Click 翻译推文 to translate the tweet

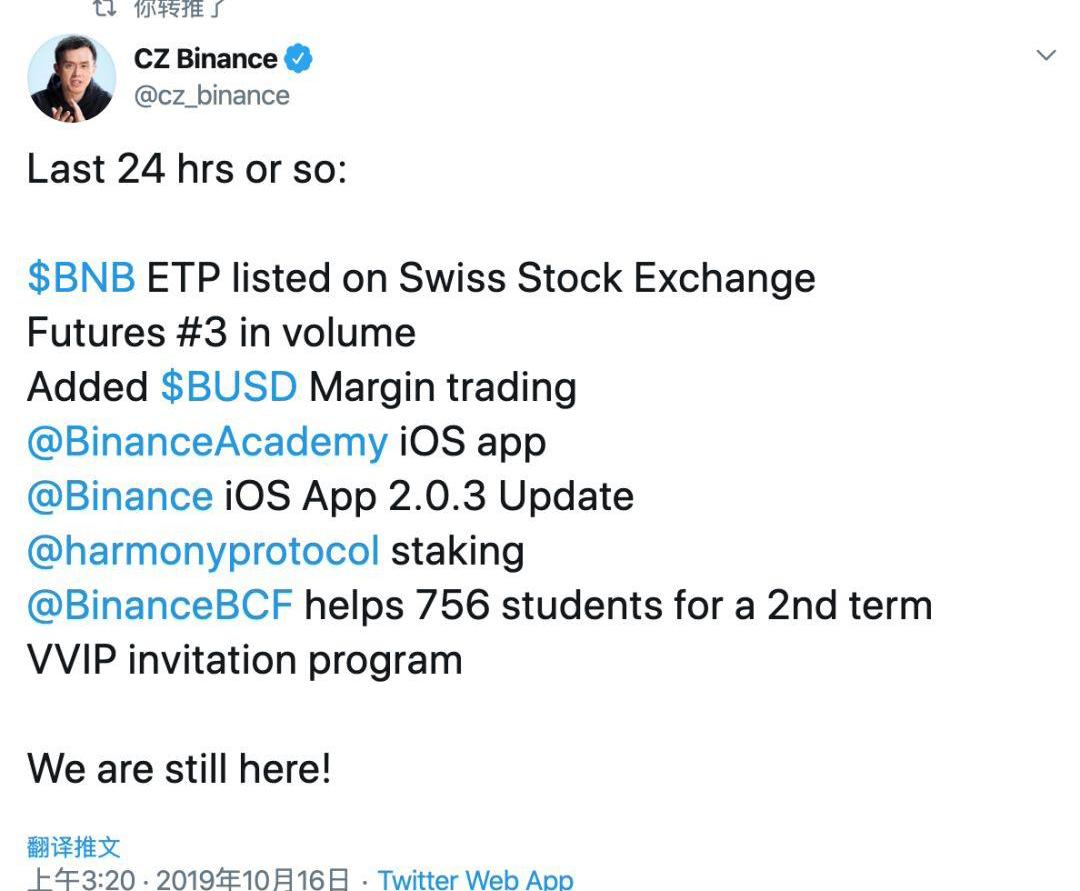point(74,848)
